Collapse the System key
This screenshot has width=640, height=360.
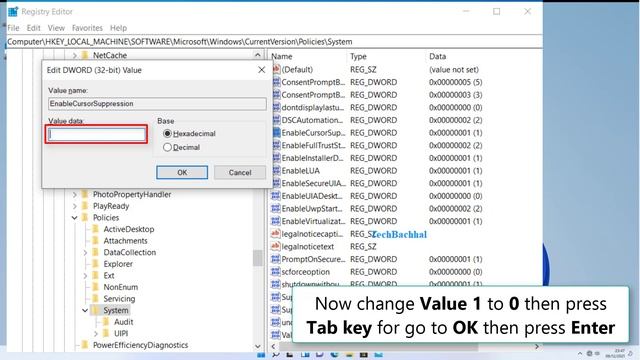tap(85, 310)
